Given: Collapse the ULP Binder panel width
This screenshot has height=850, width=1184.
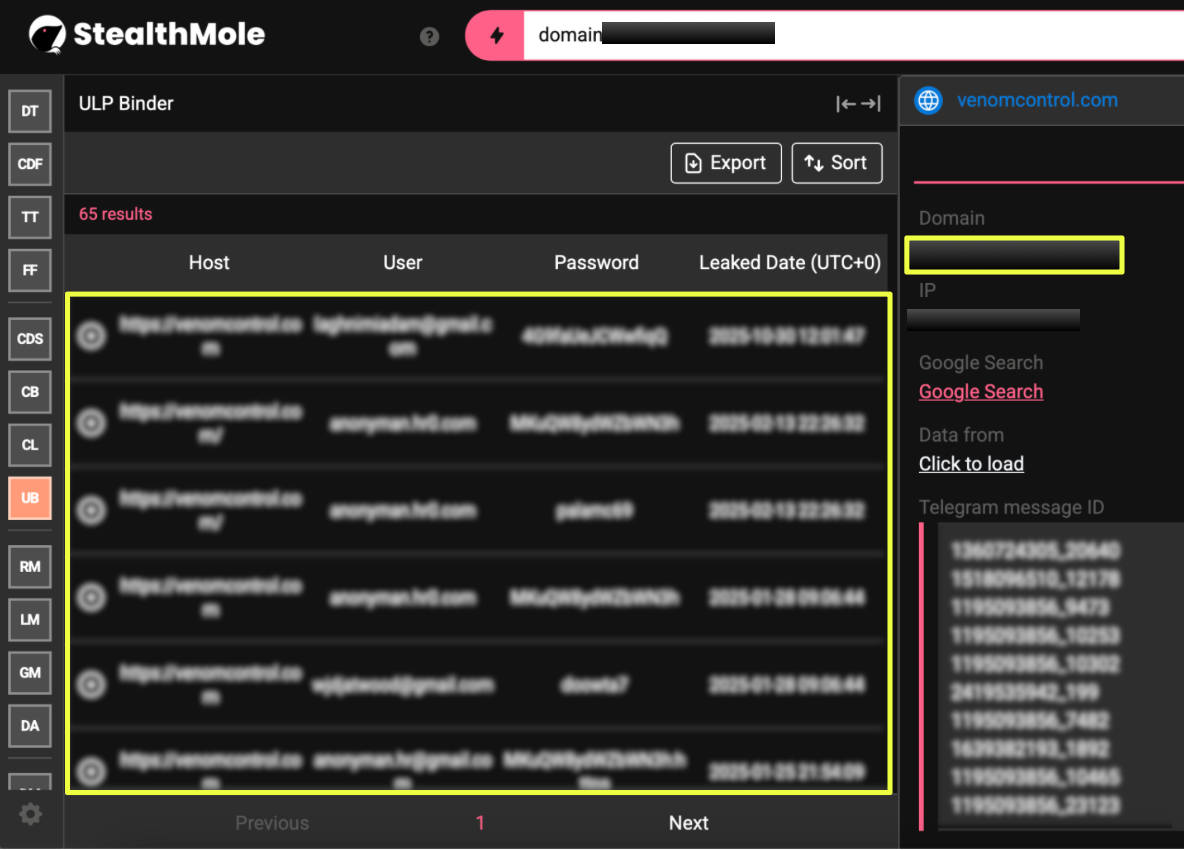Looking at the screenshot, I should [858, 104].
